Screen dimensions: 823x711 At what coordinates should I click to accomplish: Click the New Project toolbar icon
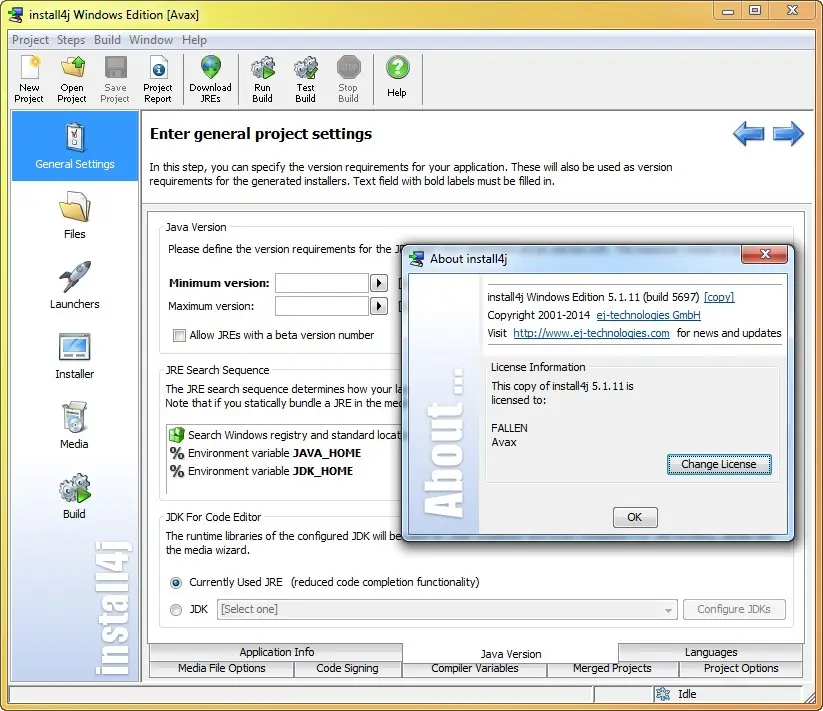click(x=29, y=80)
